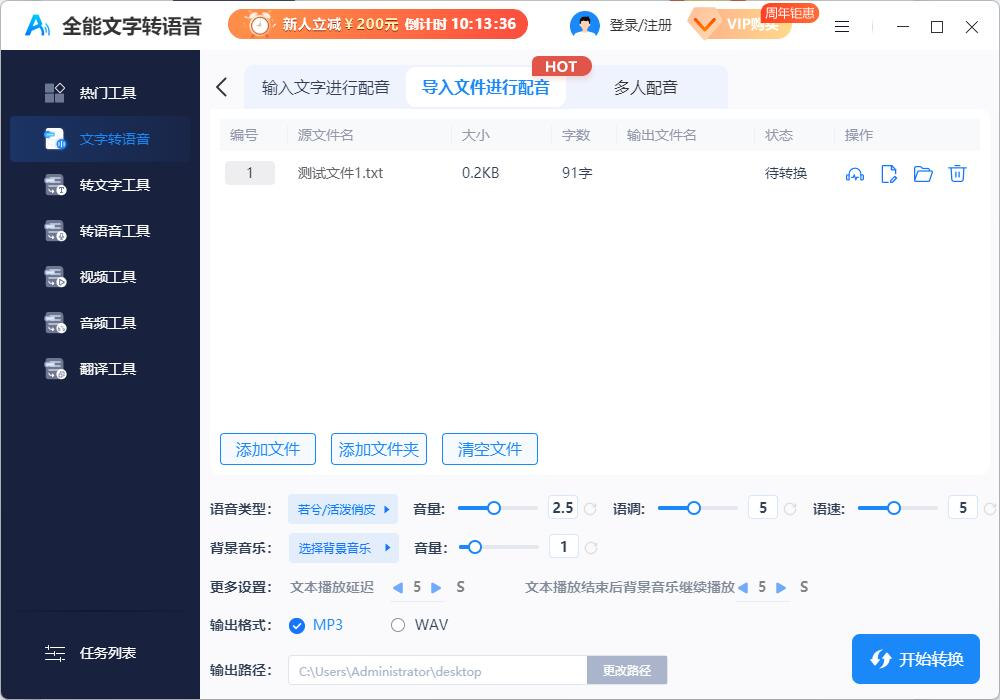1000x700 pixels.
Task: Click the 开始转换 button
Action: tap(915, 659)
